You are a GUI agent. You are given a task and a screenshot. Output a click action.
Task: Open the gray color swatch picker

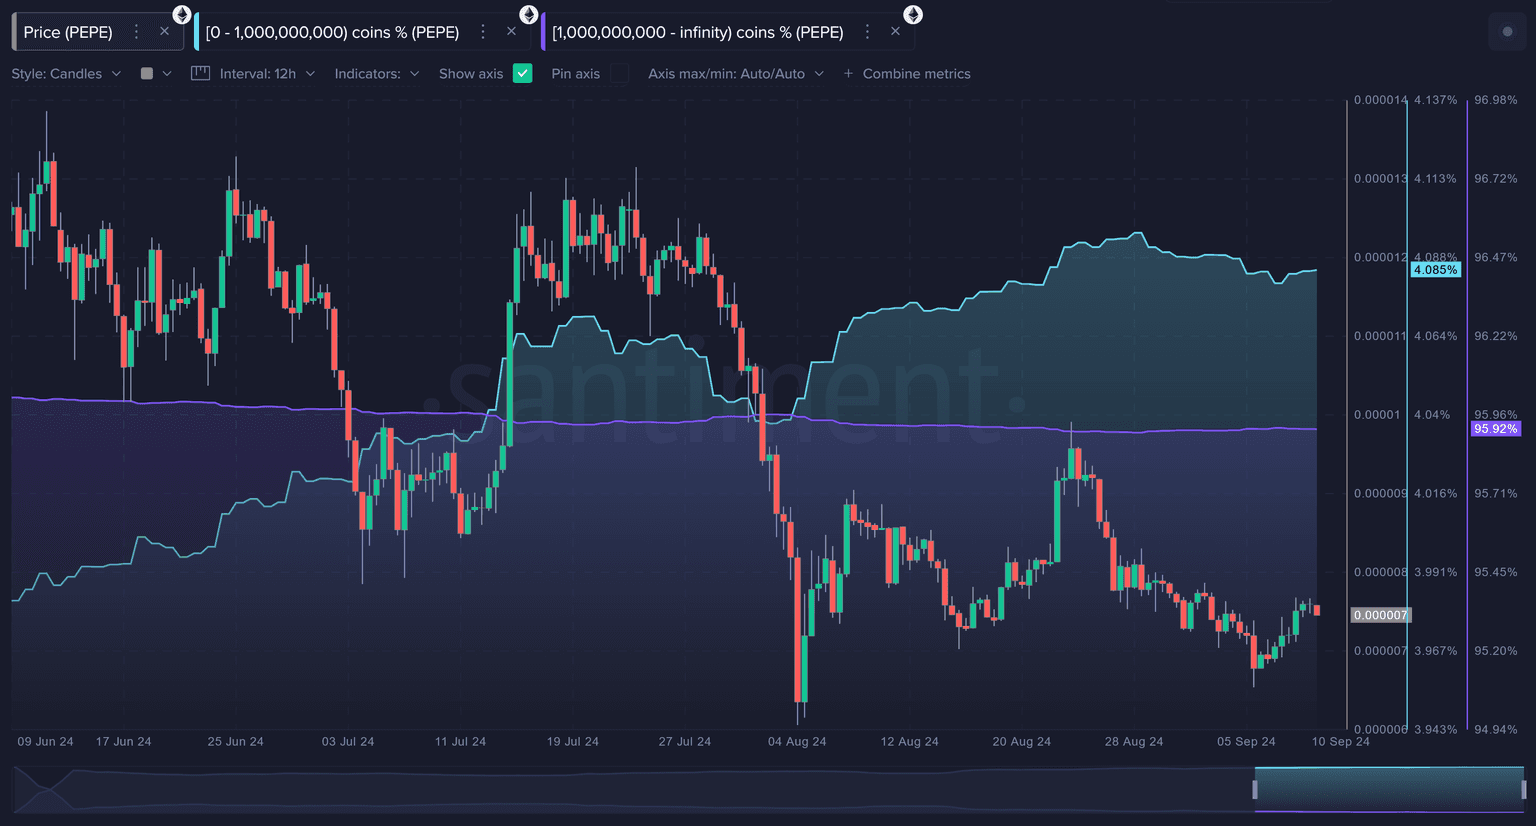click(x=155, y=73)
